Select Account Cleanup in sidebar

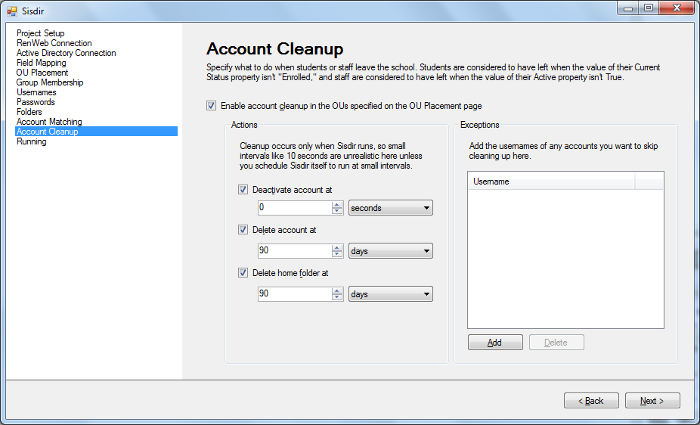click(96, 131)
